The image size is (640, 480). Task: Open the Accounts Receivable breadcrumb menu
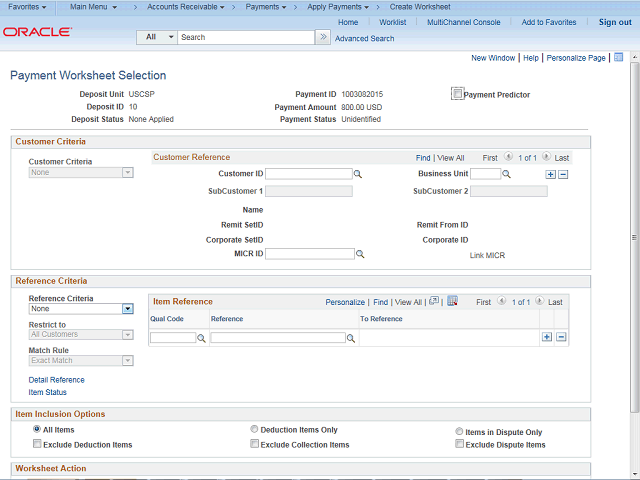(x=186, y=7)
